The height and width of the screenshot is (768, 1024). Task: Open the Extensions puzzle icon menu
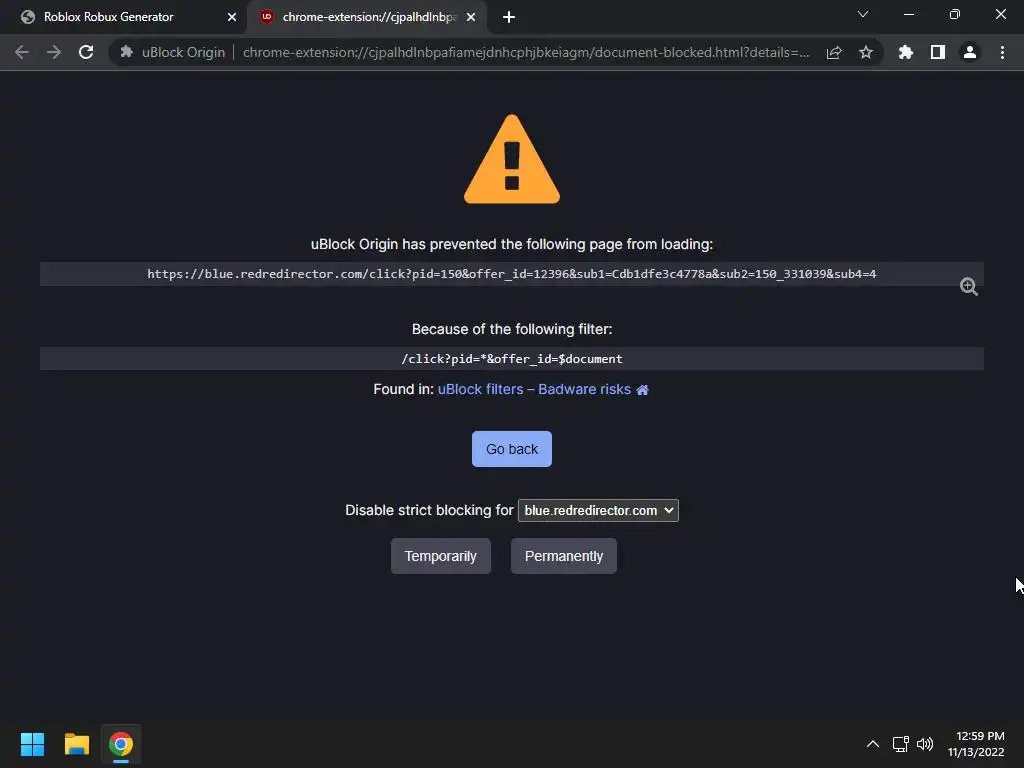click(x=905, y=52)
